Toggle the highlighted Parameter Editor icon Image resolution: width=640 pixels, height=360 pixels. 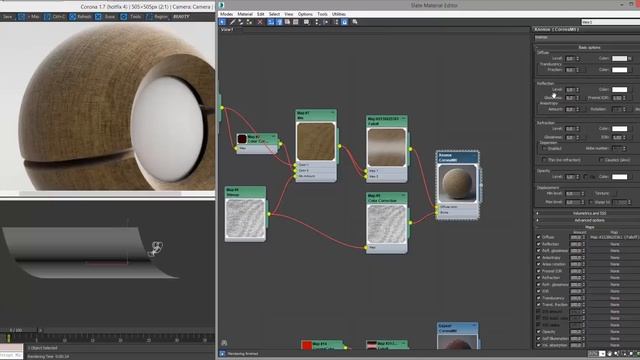[x=344, y=22]
